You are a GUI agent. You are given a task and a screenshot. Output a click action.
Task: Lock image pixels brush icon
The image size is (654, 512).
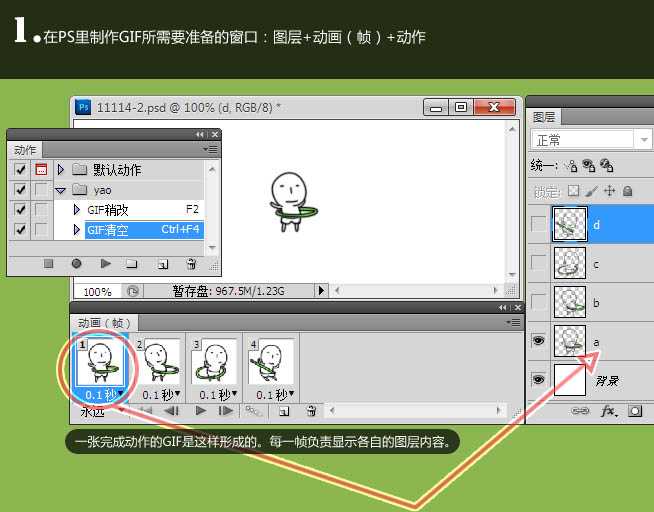coord(591,191)
